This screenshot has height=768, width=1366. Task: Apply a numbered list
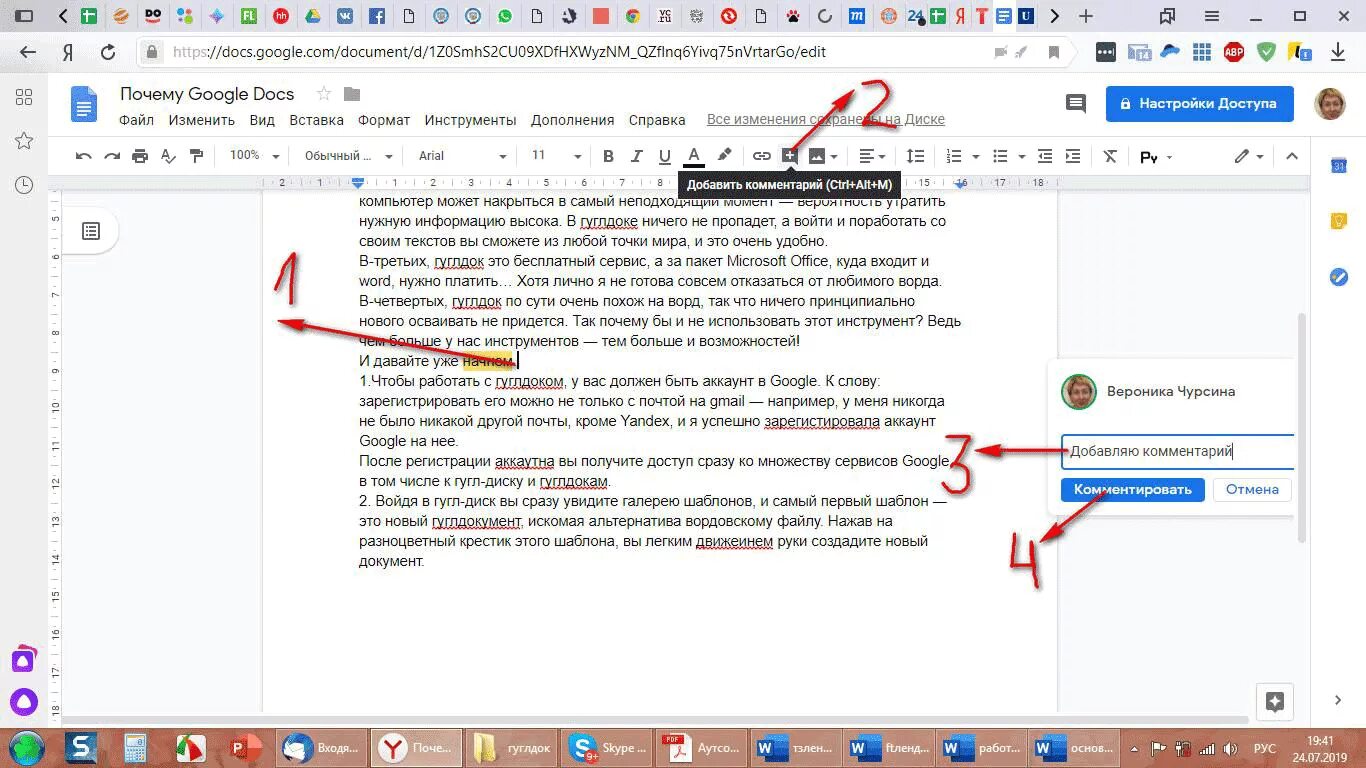953,156
